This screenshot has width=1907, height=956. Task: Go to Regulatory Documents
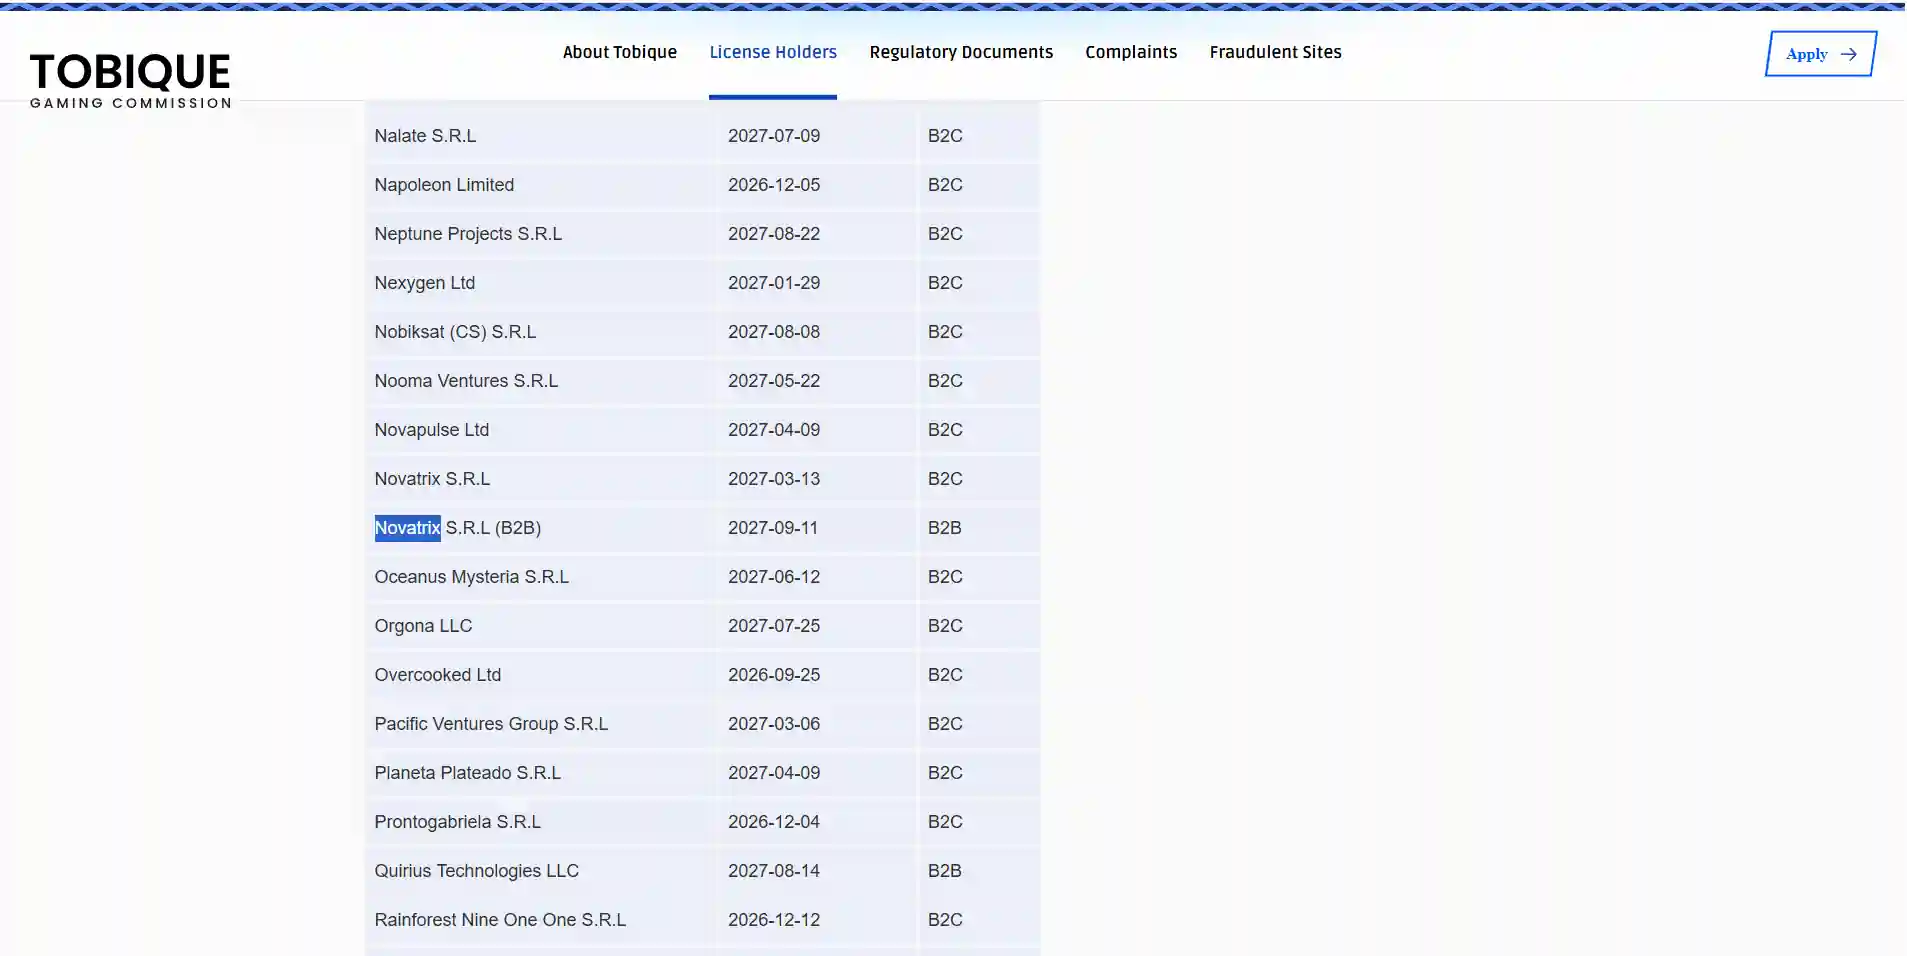pos(961,52)
